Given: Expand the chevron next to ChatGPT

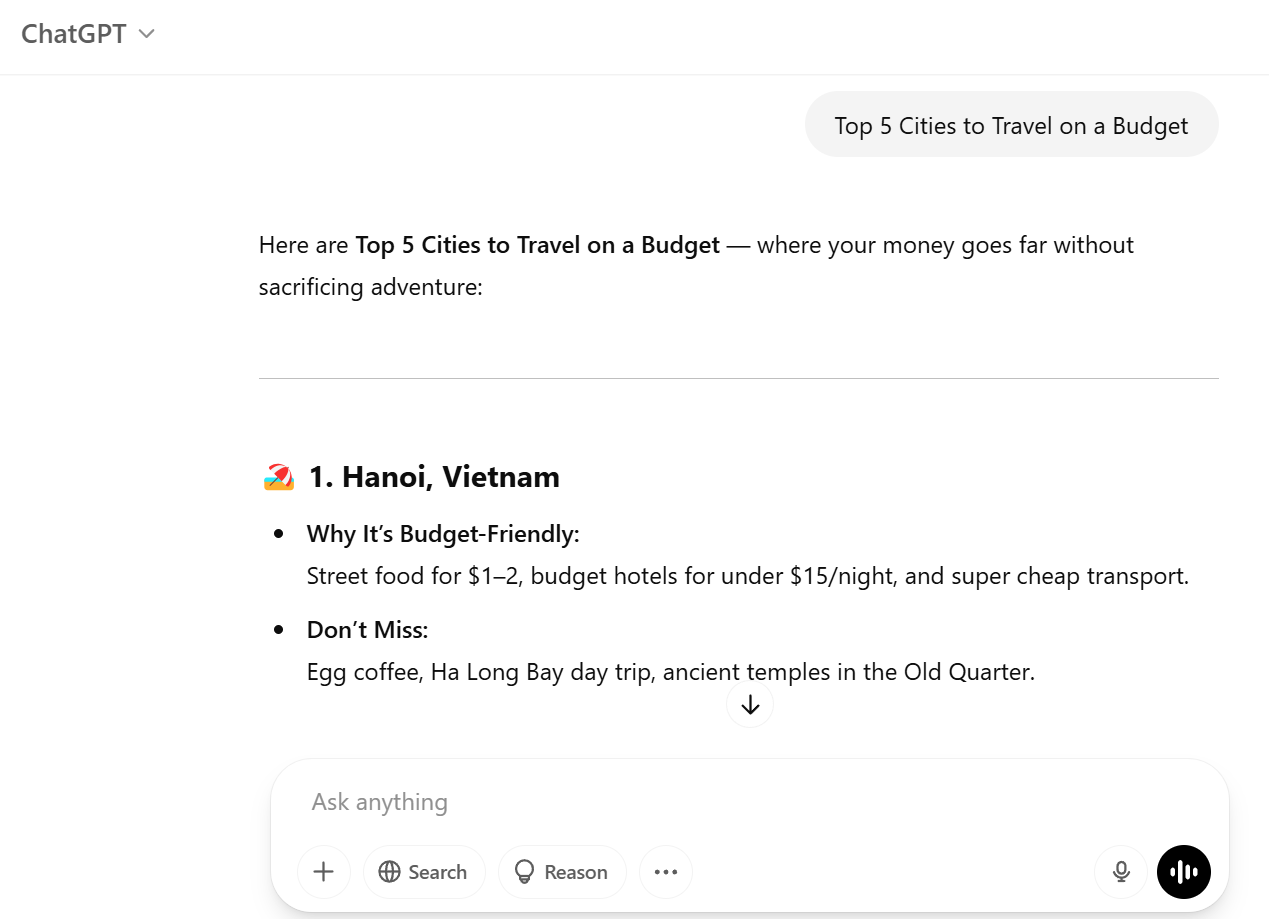Looking at the screenshot, I should [x=146, y=34].
